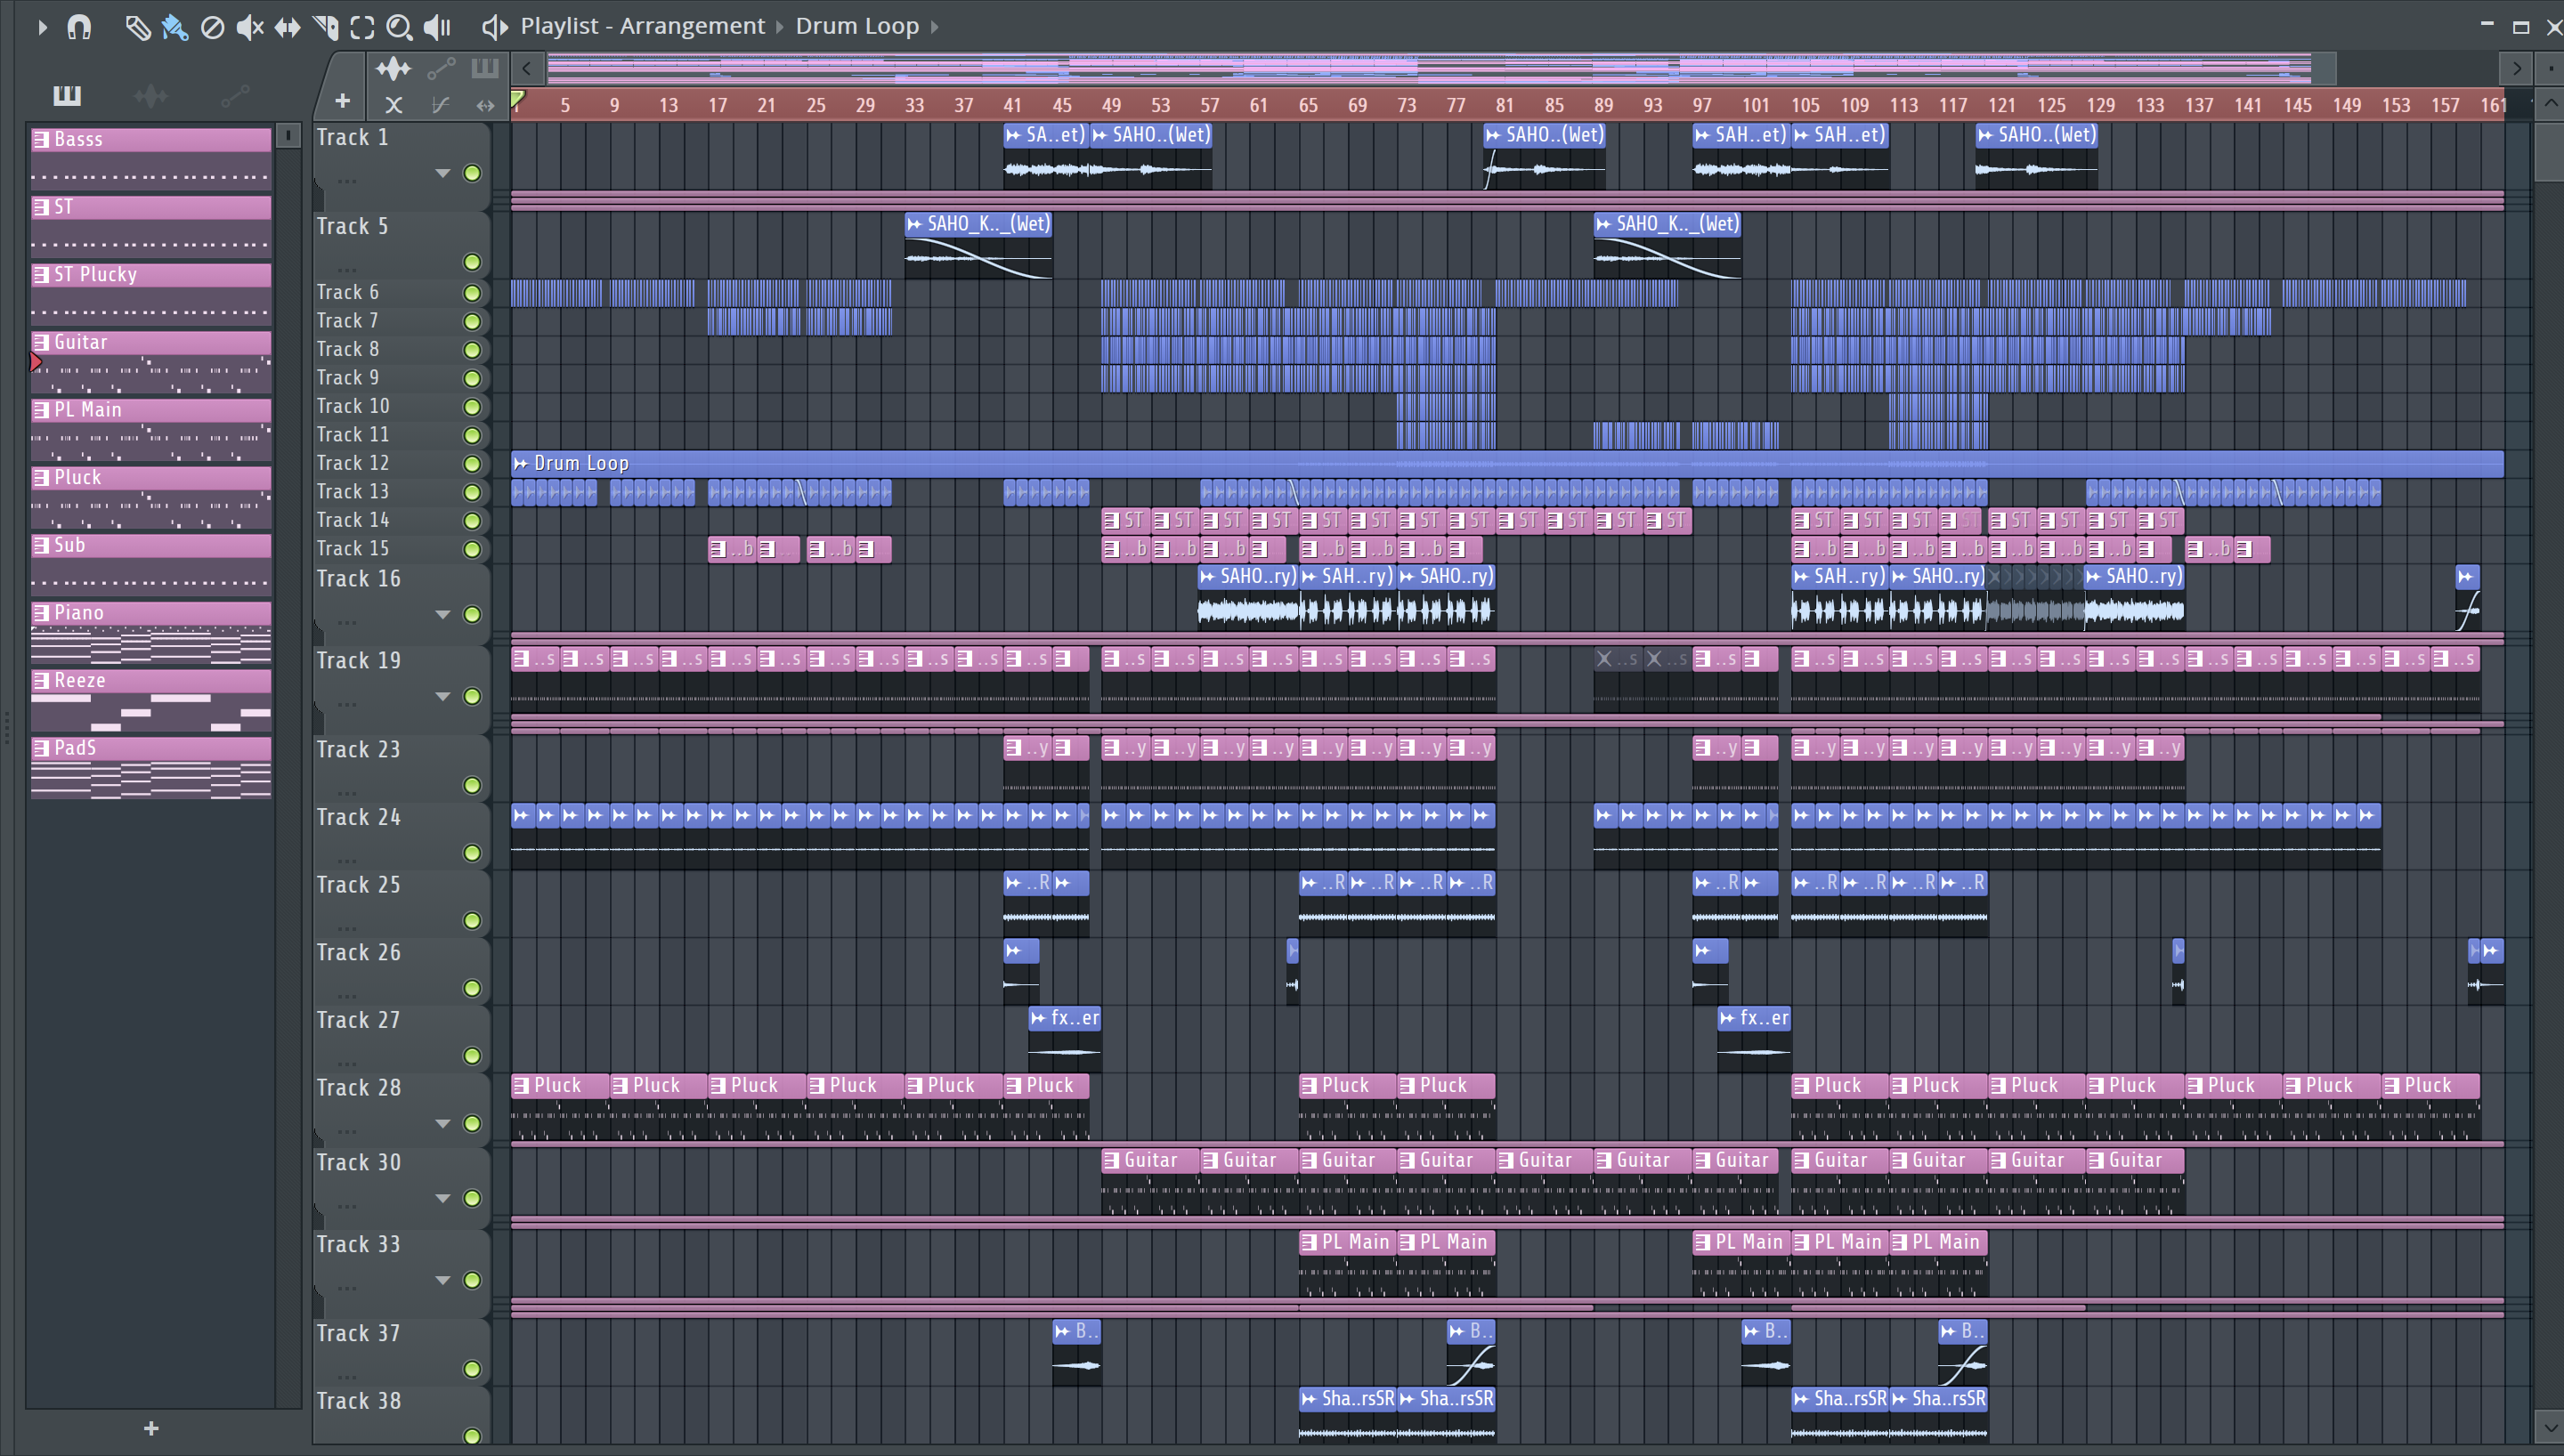The image size is (2564, 1456).
Task: Click the playhead marker at bar 1
Action: pyautogui.click(x=517, y=99)
